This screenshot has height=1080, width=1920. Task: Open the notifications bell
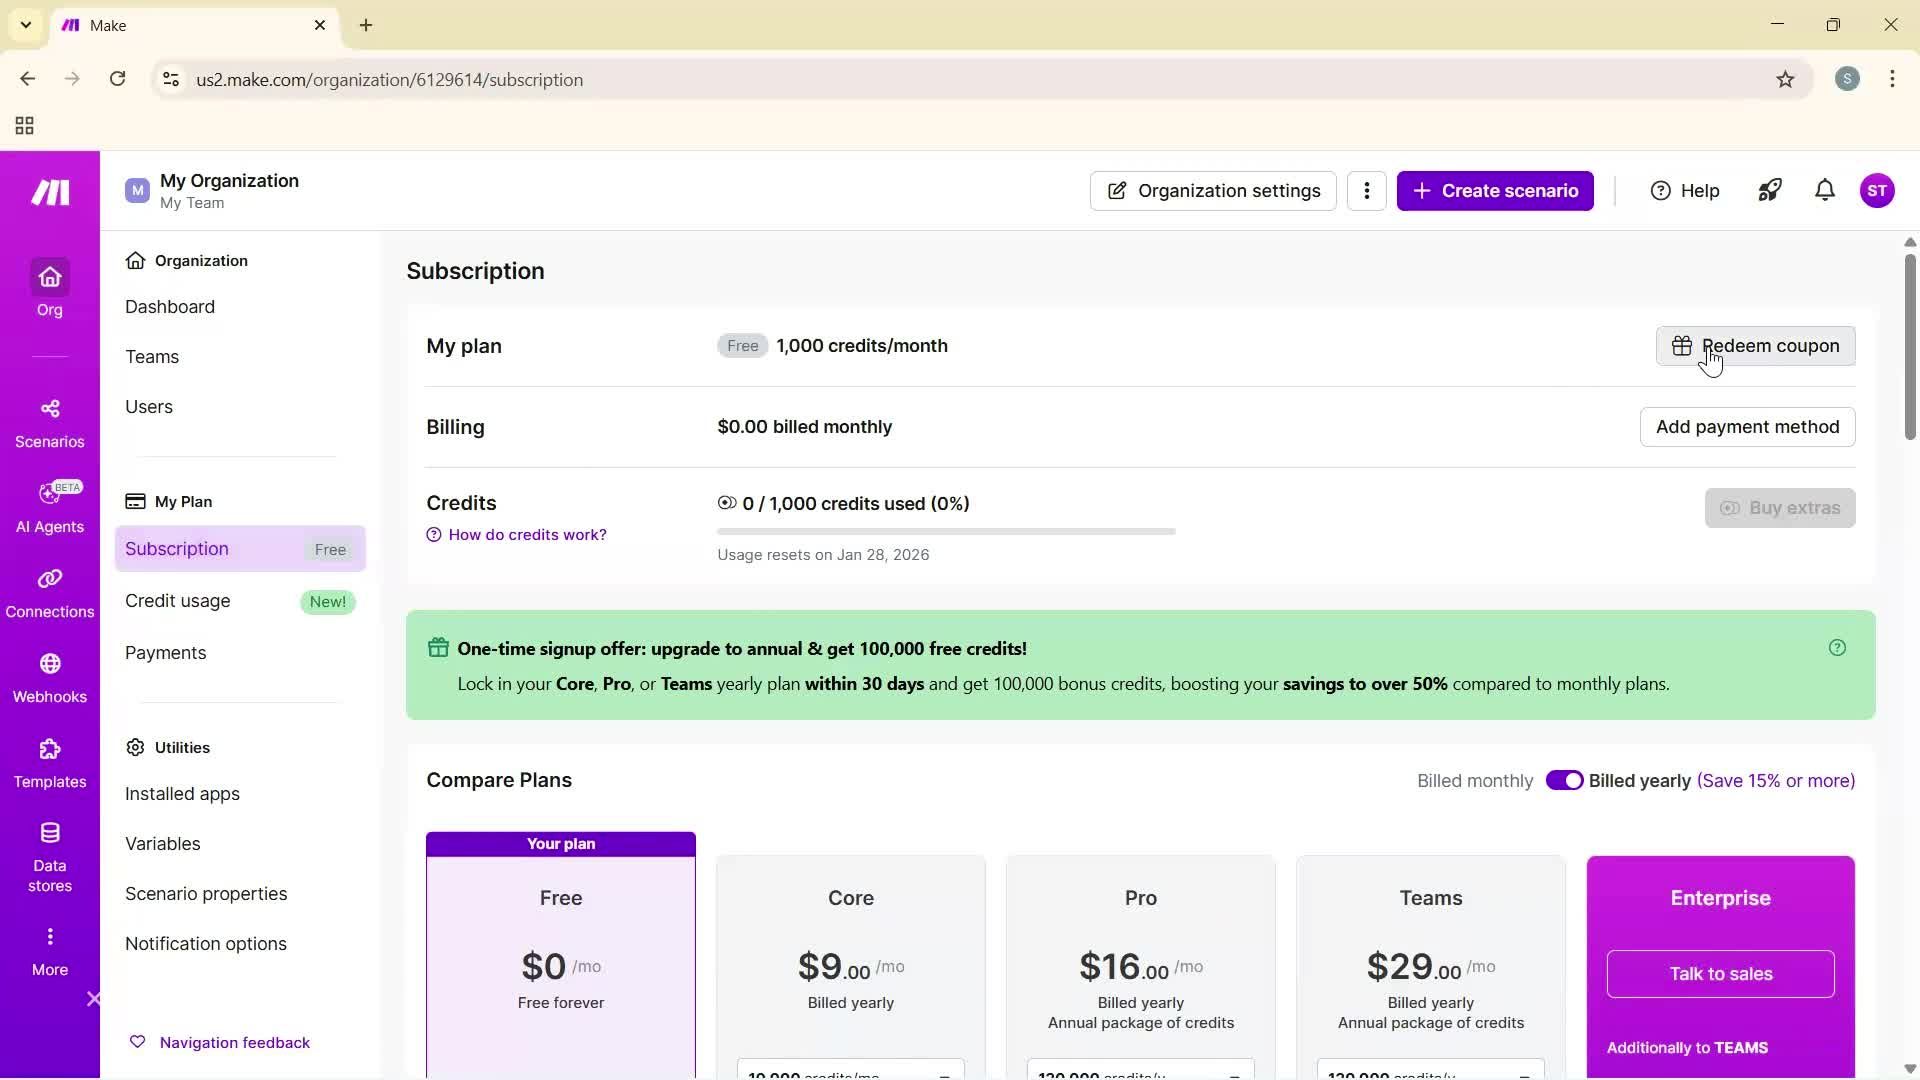coord(1825,190)
